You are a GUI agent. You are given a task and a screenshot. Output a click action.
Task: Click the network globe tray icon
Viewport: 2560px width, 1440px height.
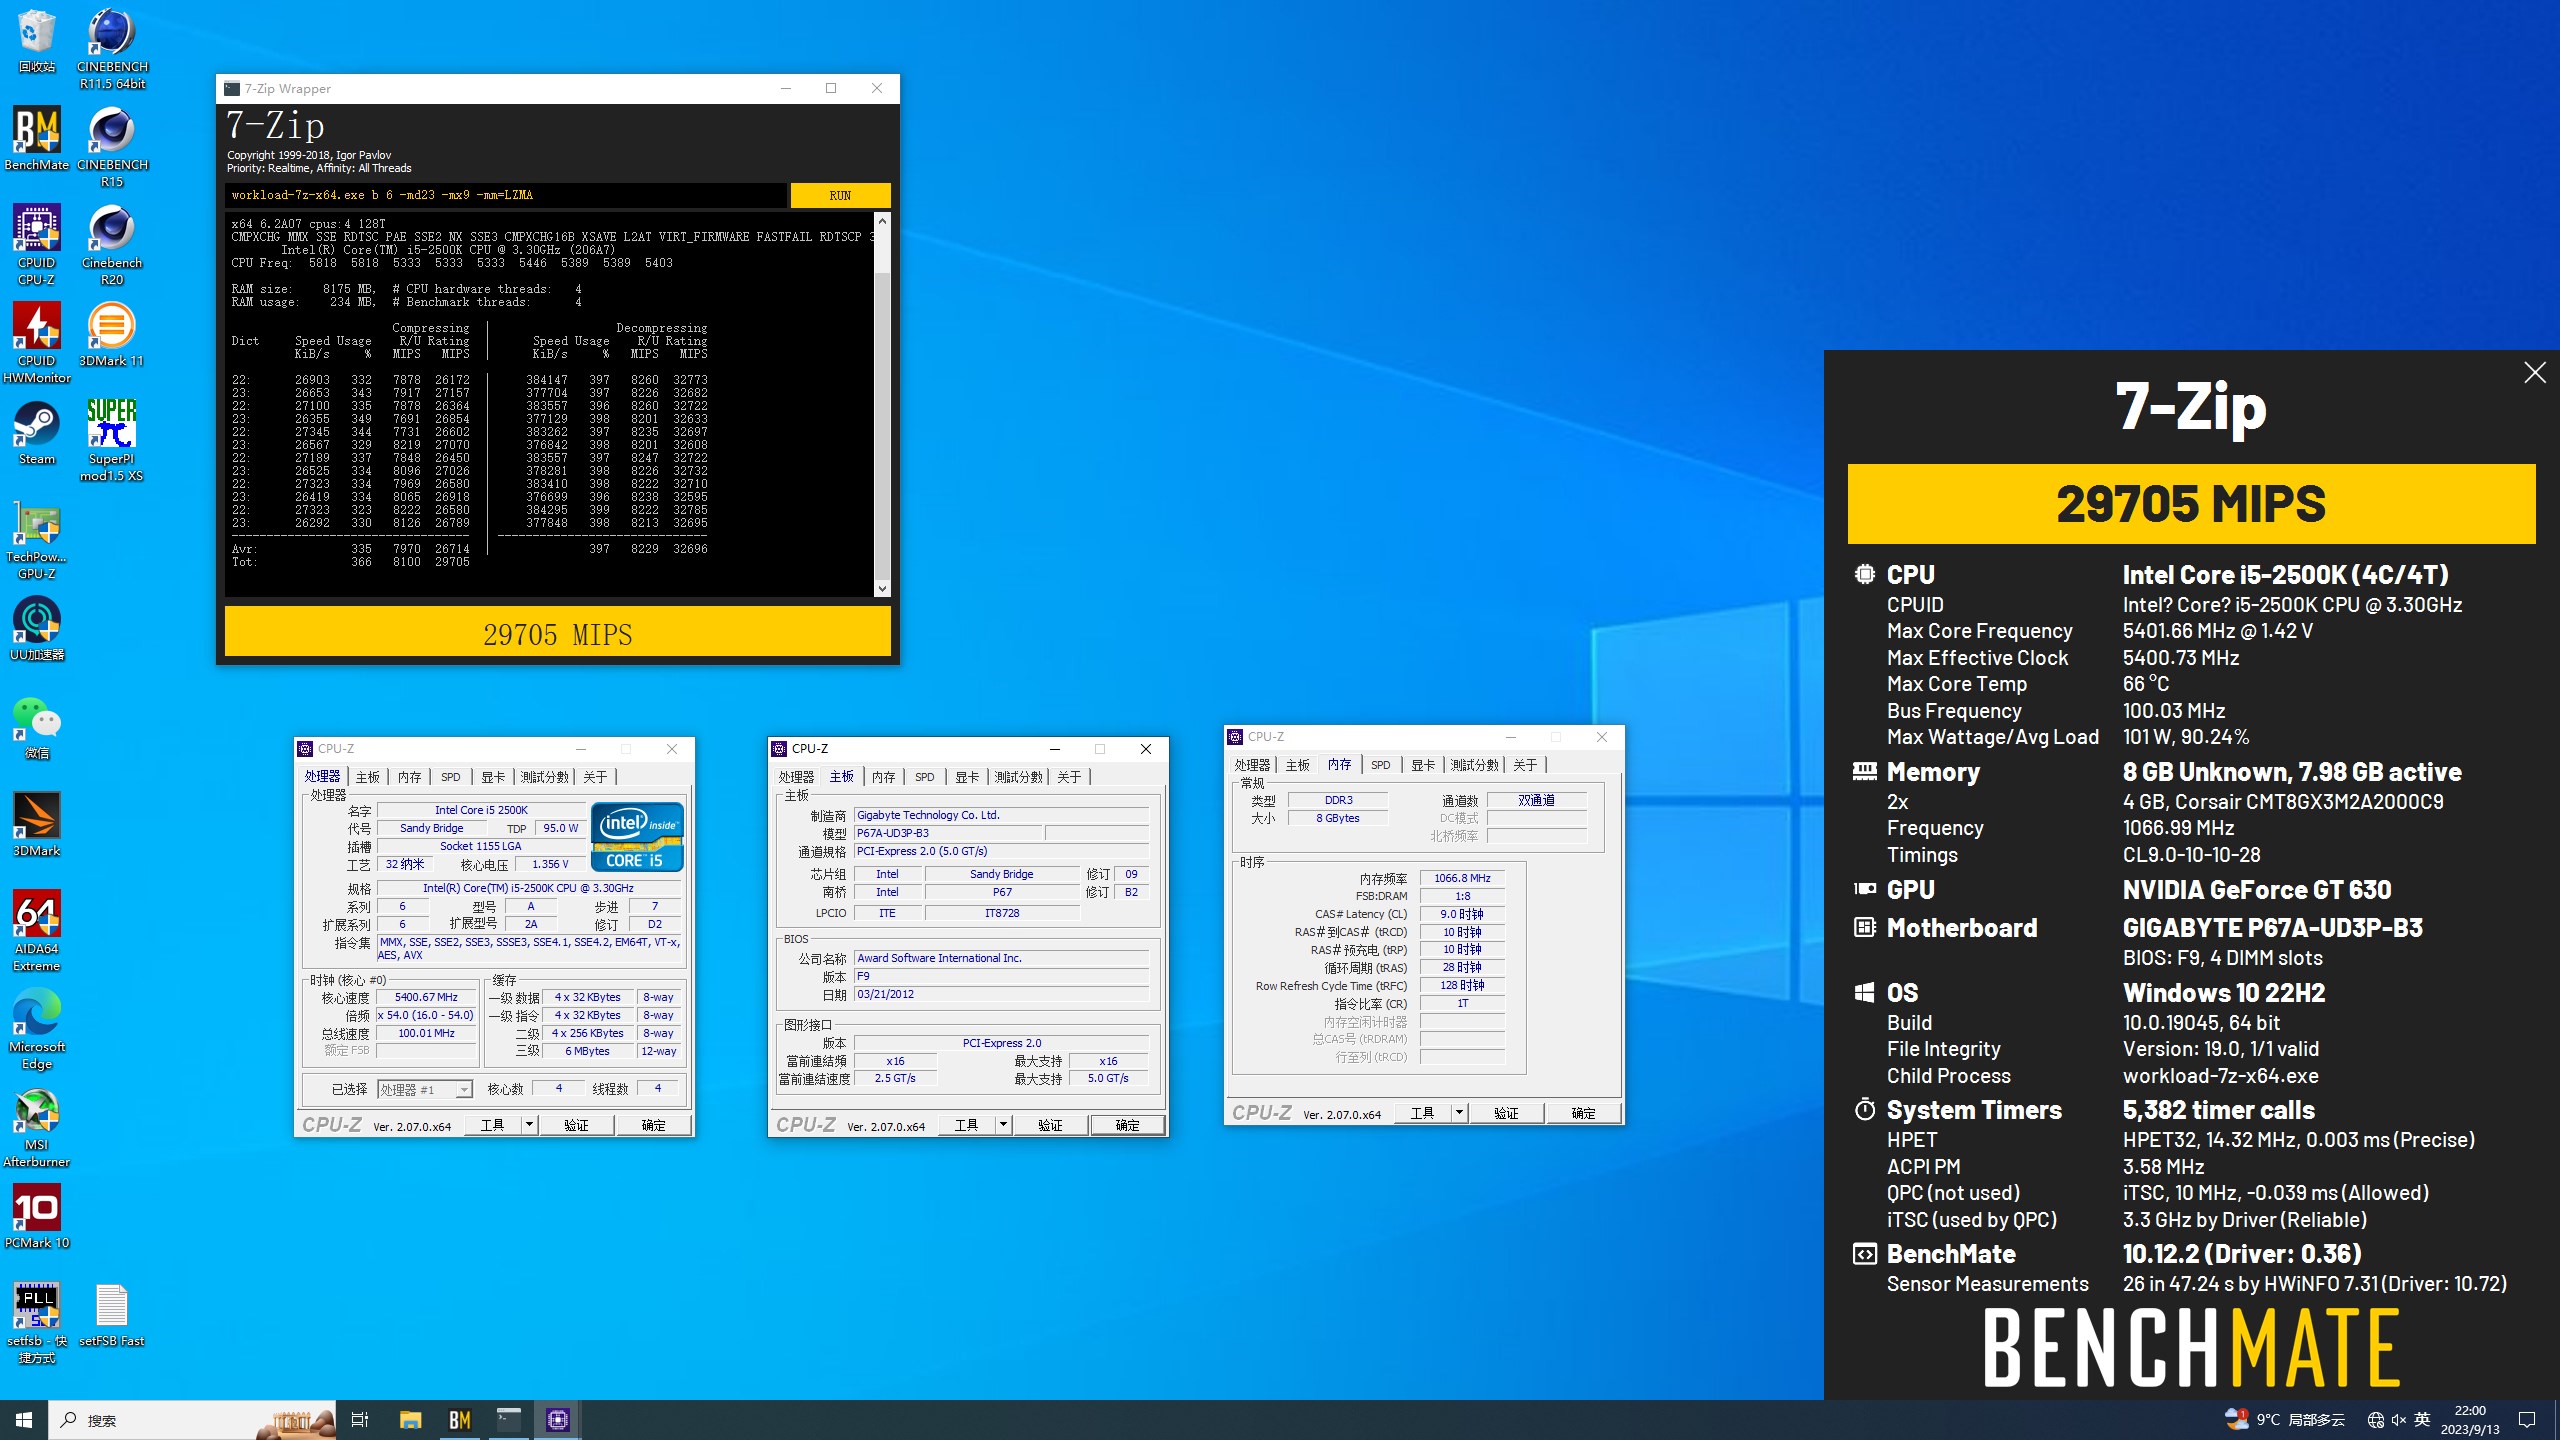point(2376,1420)
